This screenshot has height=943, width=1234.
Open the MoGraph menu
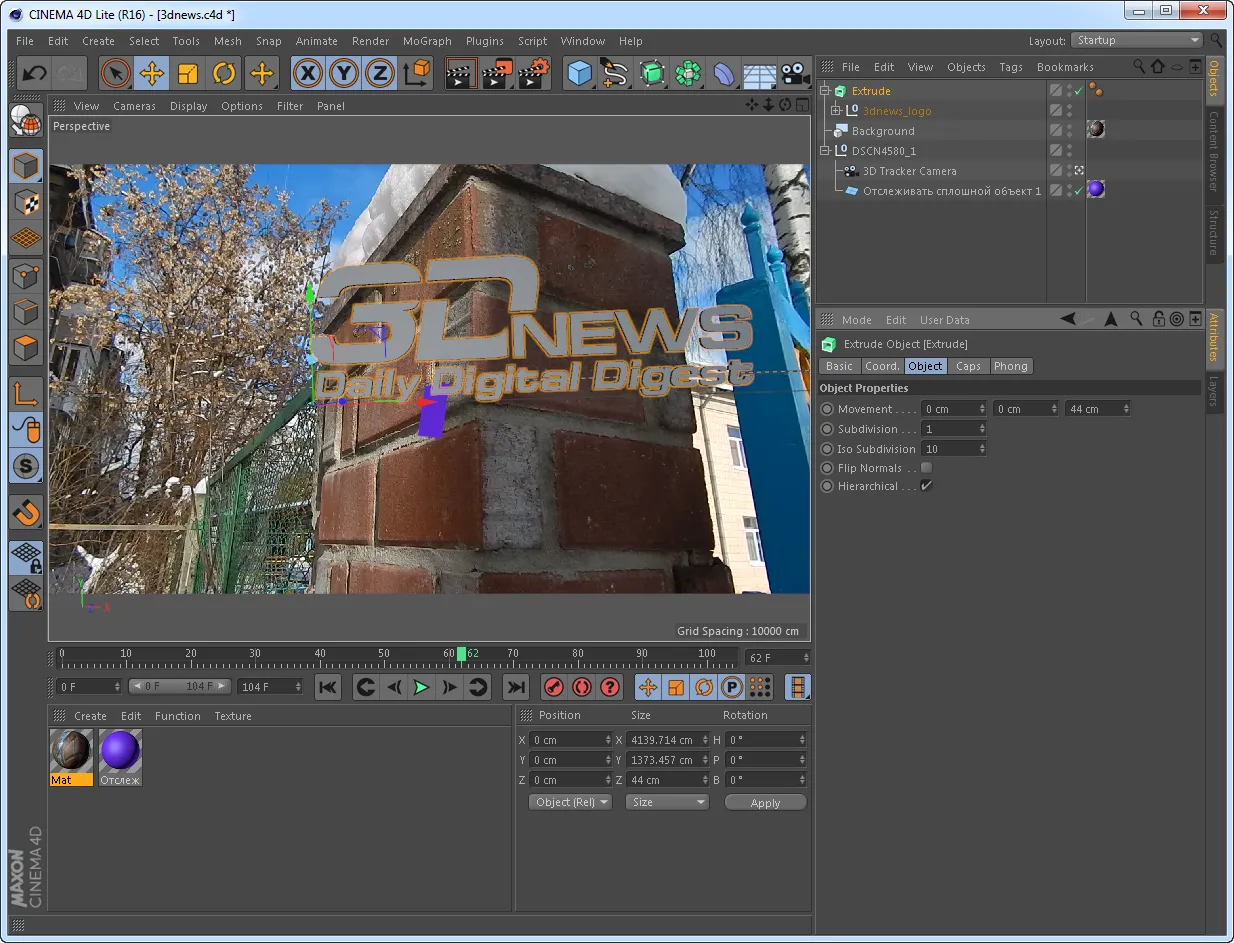(427, 41)
